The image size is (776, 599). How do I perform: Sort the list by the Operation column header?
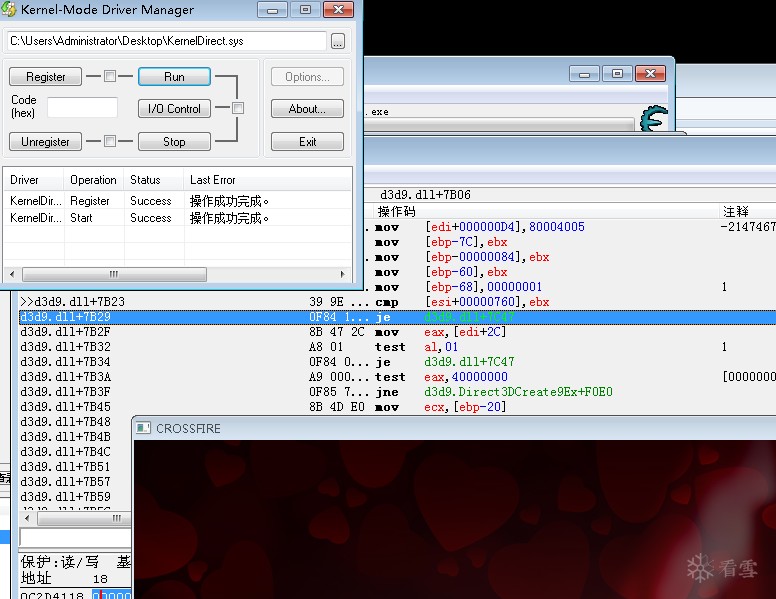[94, 180]
